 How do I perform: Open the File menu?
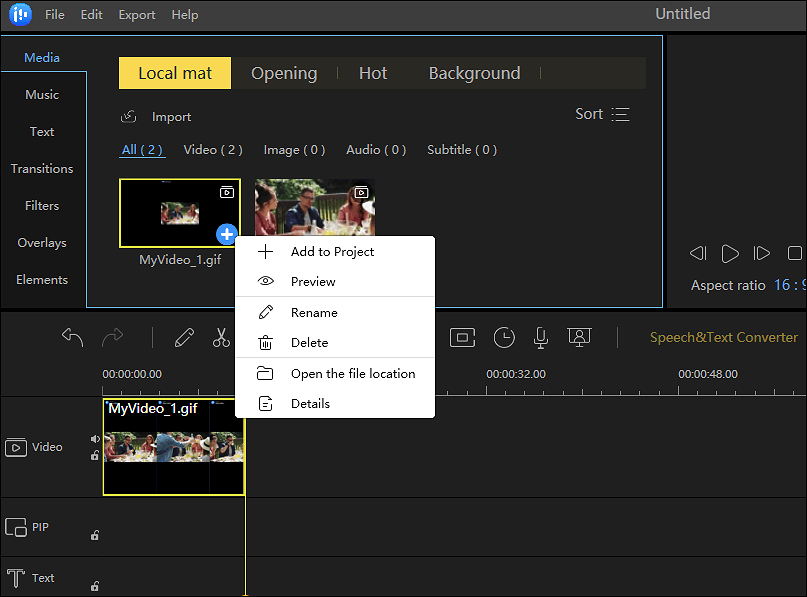55,15
